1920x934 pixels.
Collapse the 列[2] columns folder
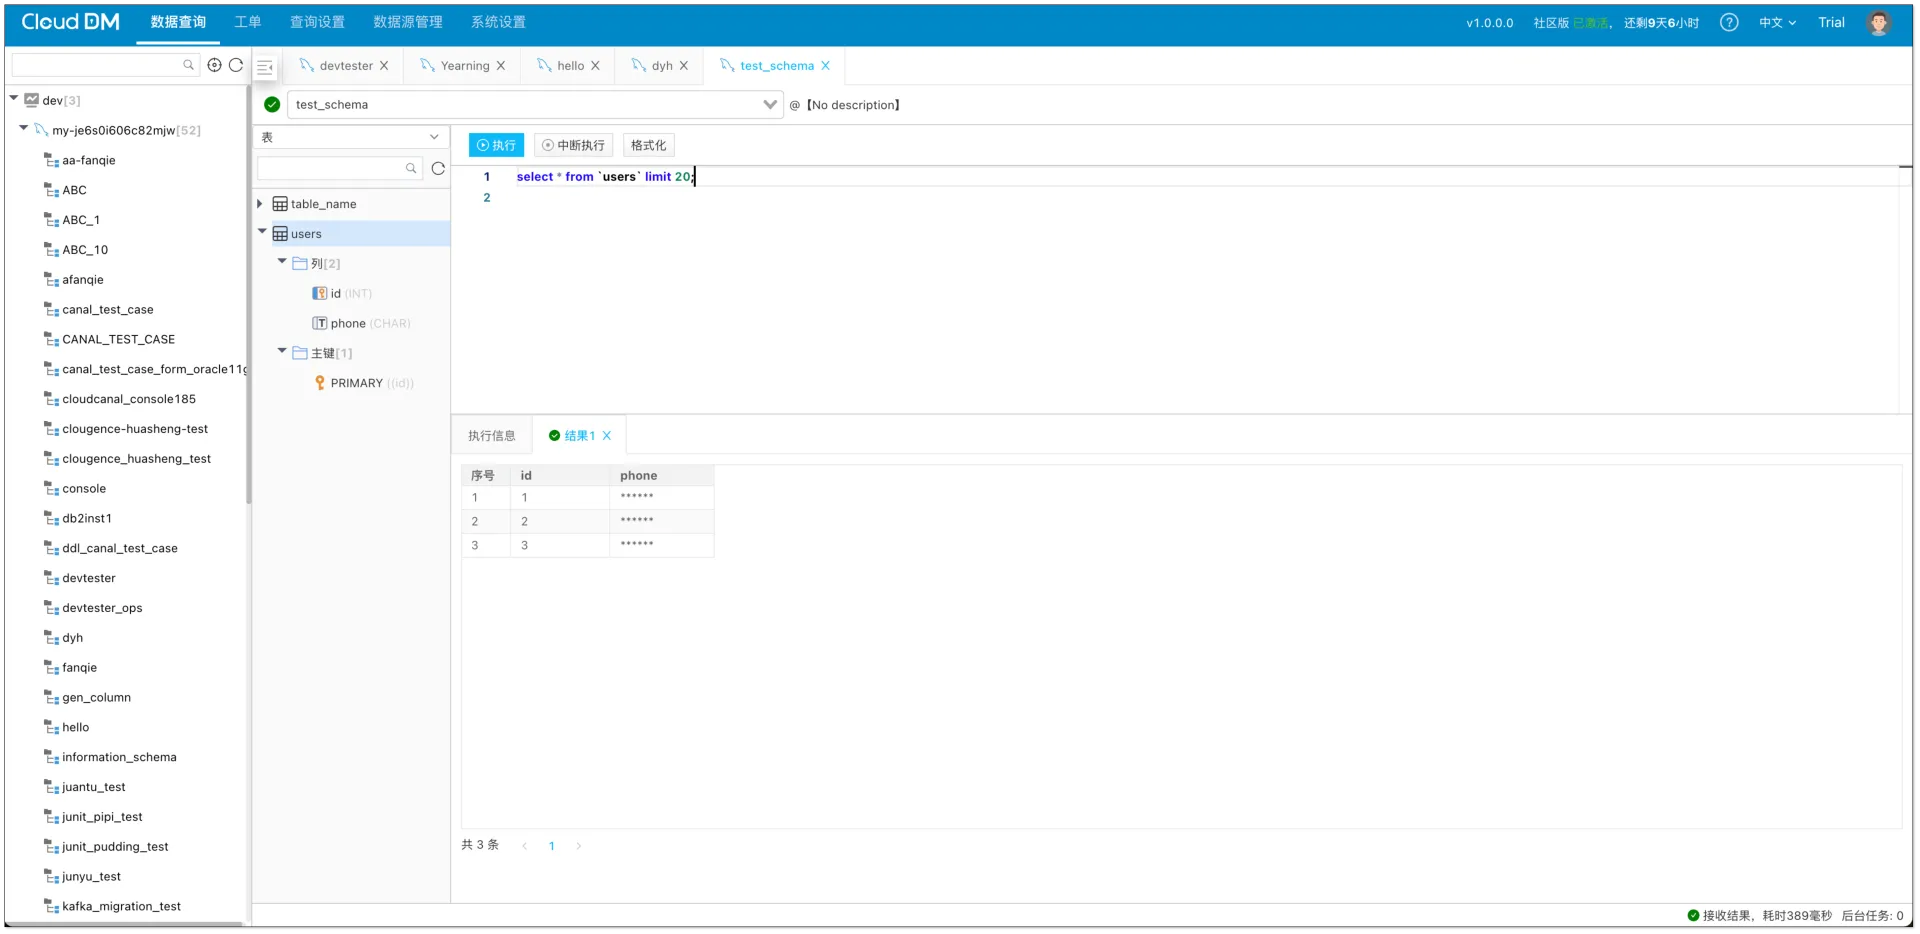tap(282, 262)
